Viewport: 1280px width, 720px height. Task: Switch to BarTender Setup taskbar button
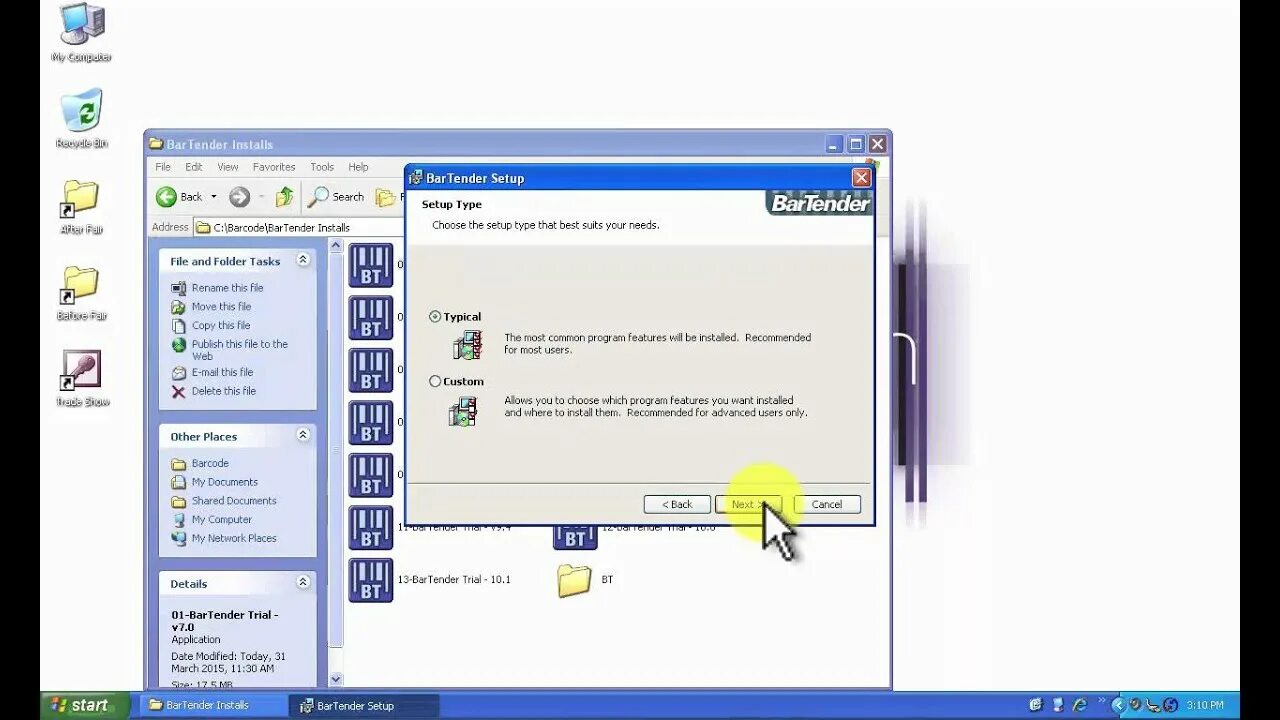(x=363, y=705)
